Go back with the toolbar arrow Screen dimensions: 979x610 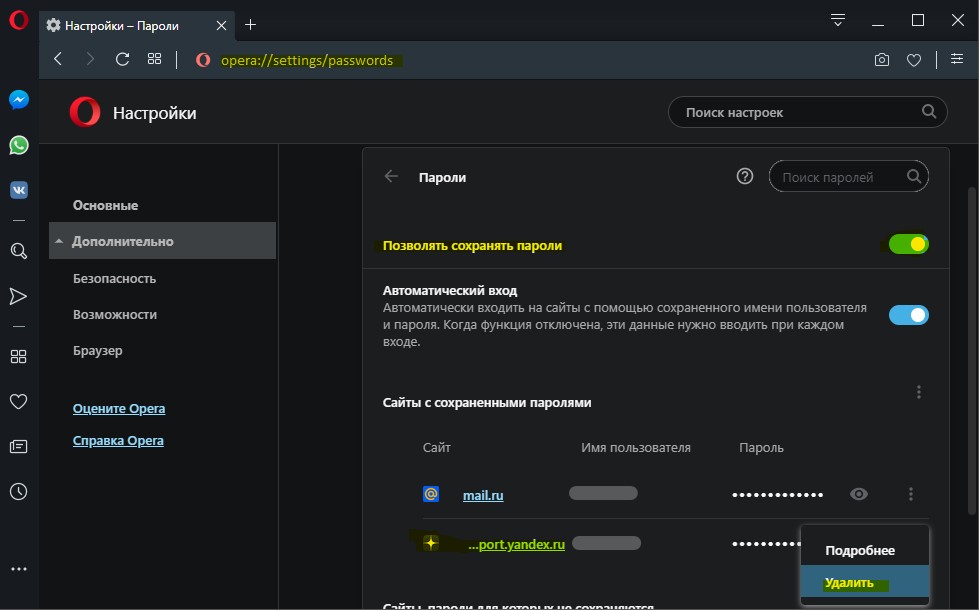58,59
